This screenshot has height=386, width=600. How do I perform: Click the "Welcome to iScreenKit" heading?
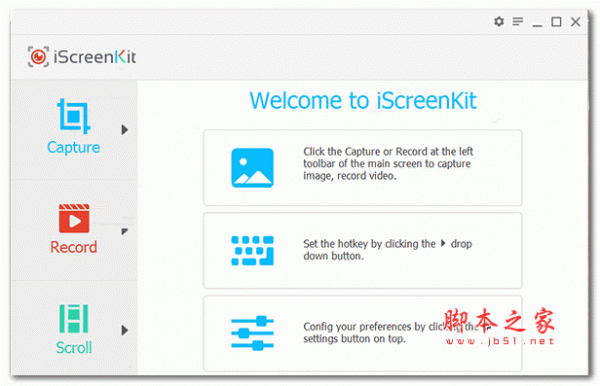(363, 101)
